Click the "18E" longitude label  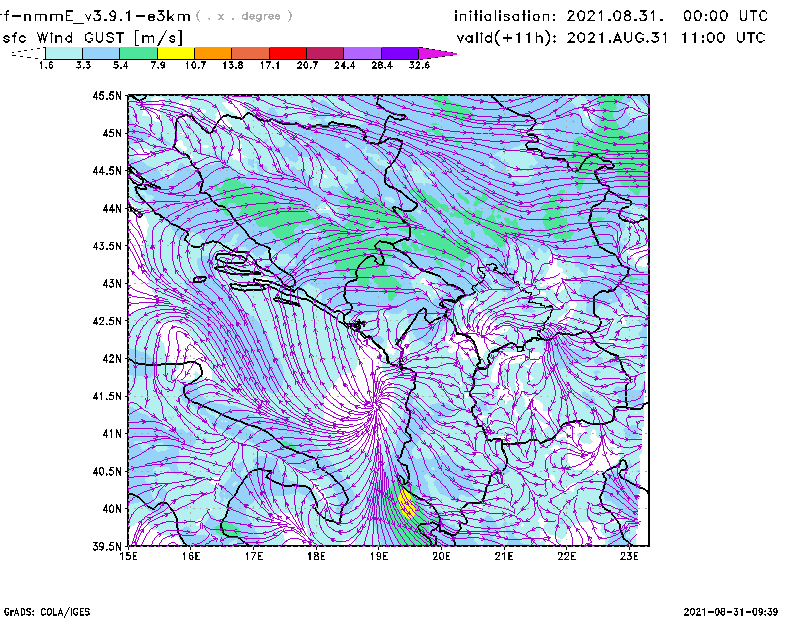[x=316, y=556]
